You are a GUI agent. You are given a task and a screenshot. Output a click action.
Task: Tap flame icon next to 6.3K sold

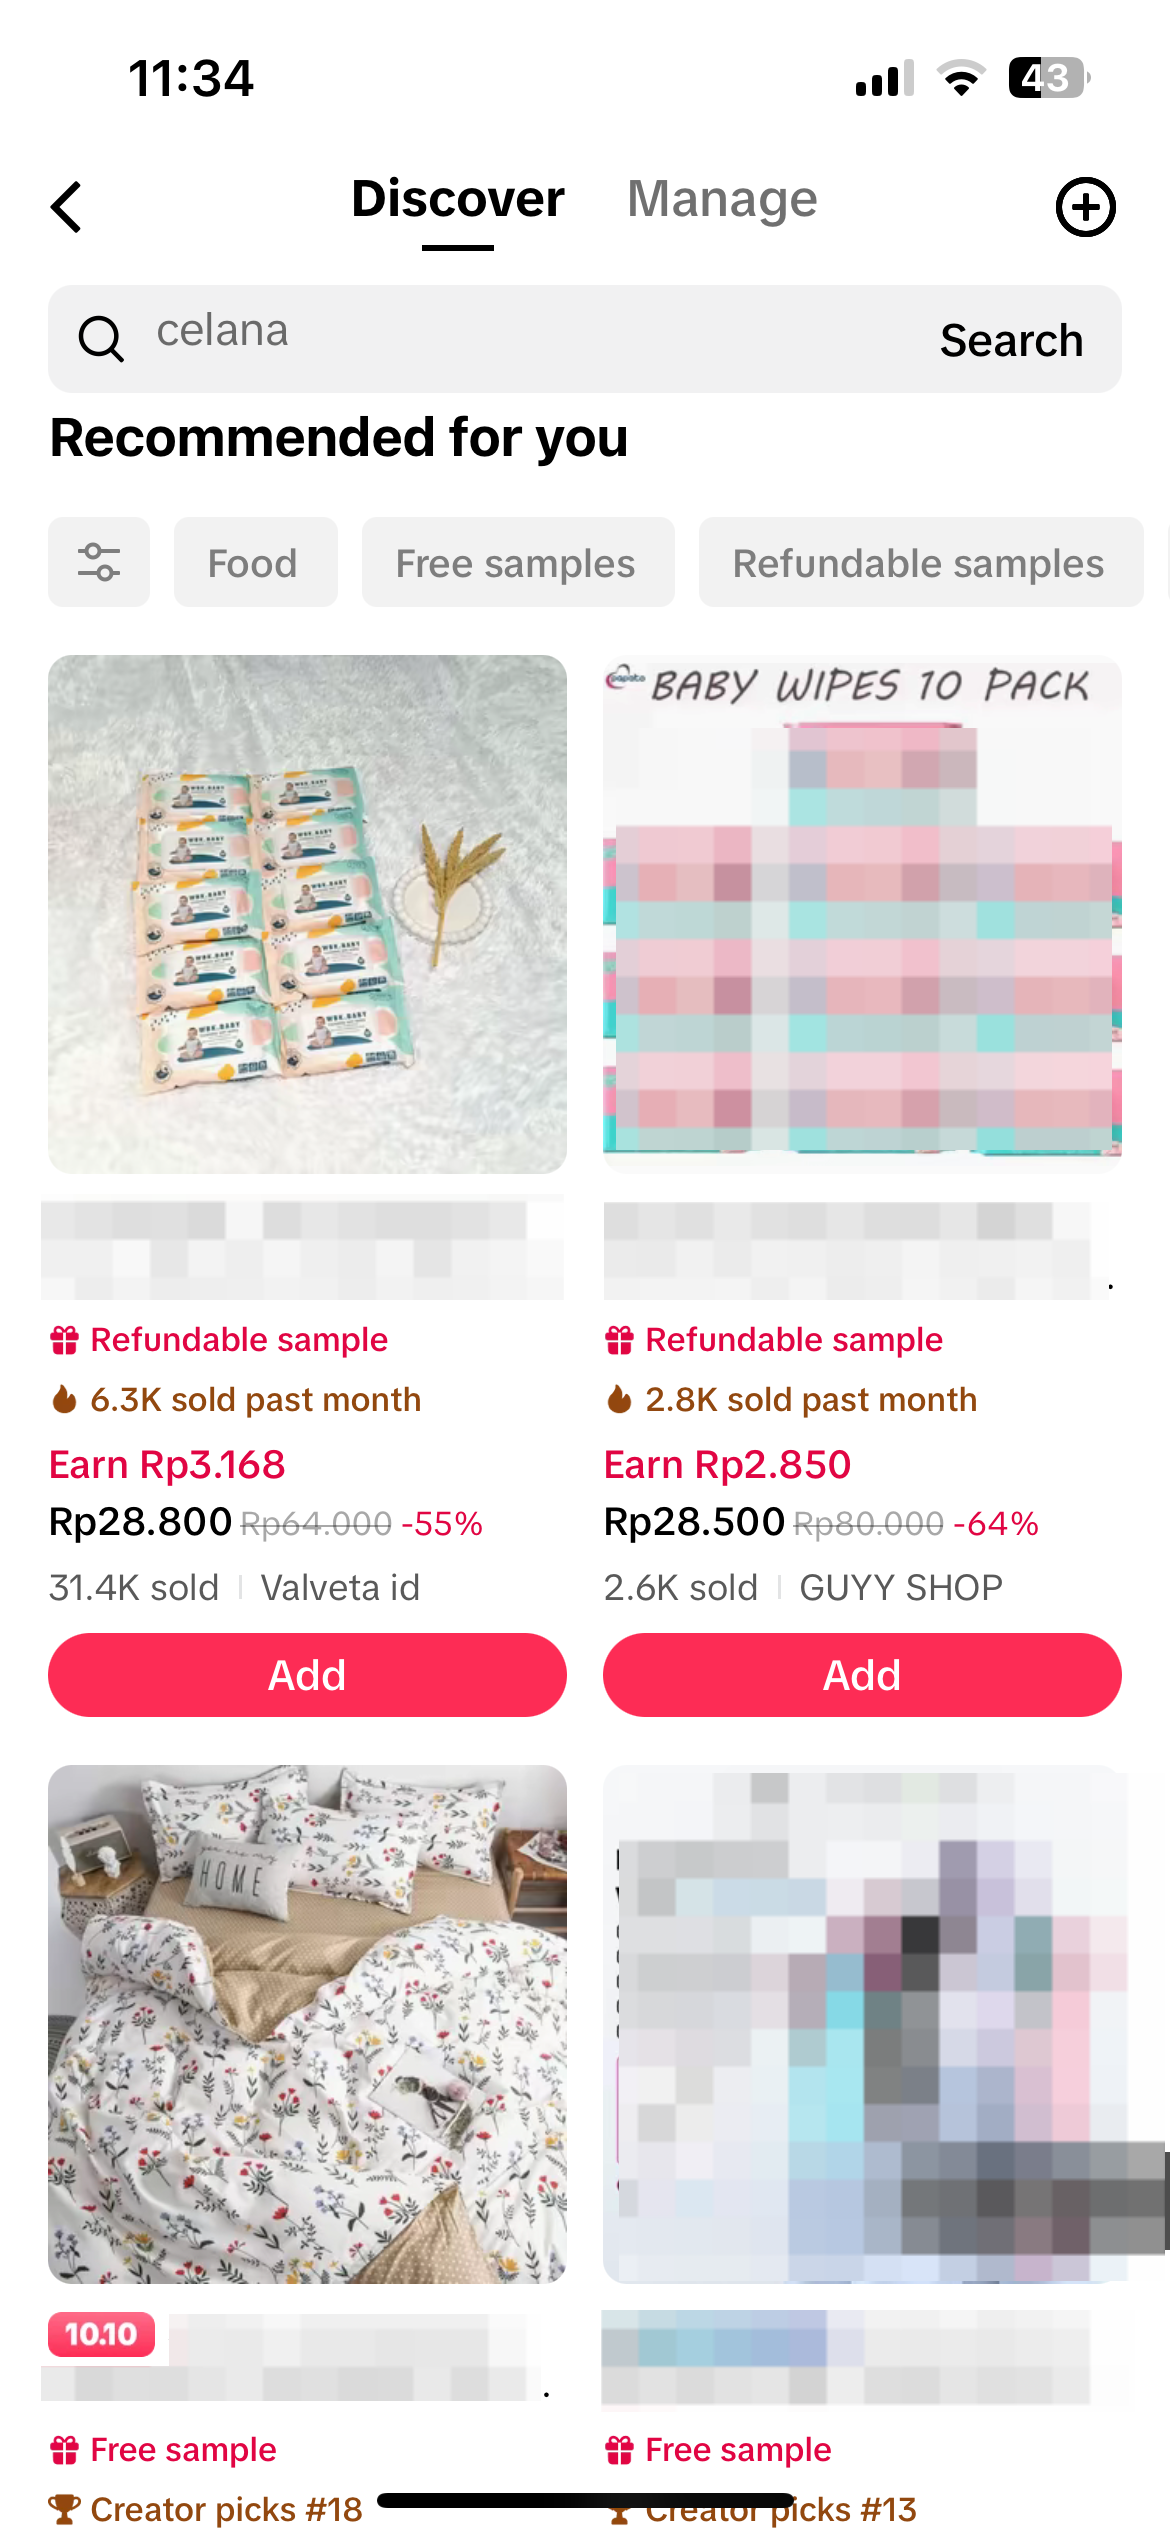65,1399
